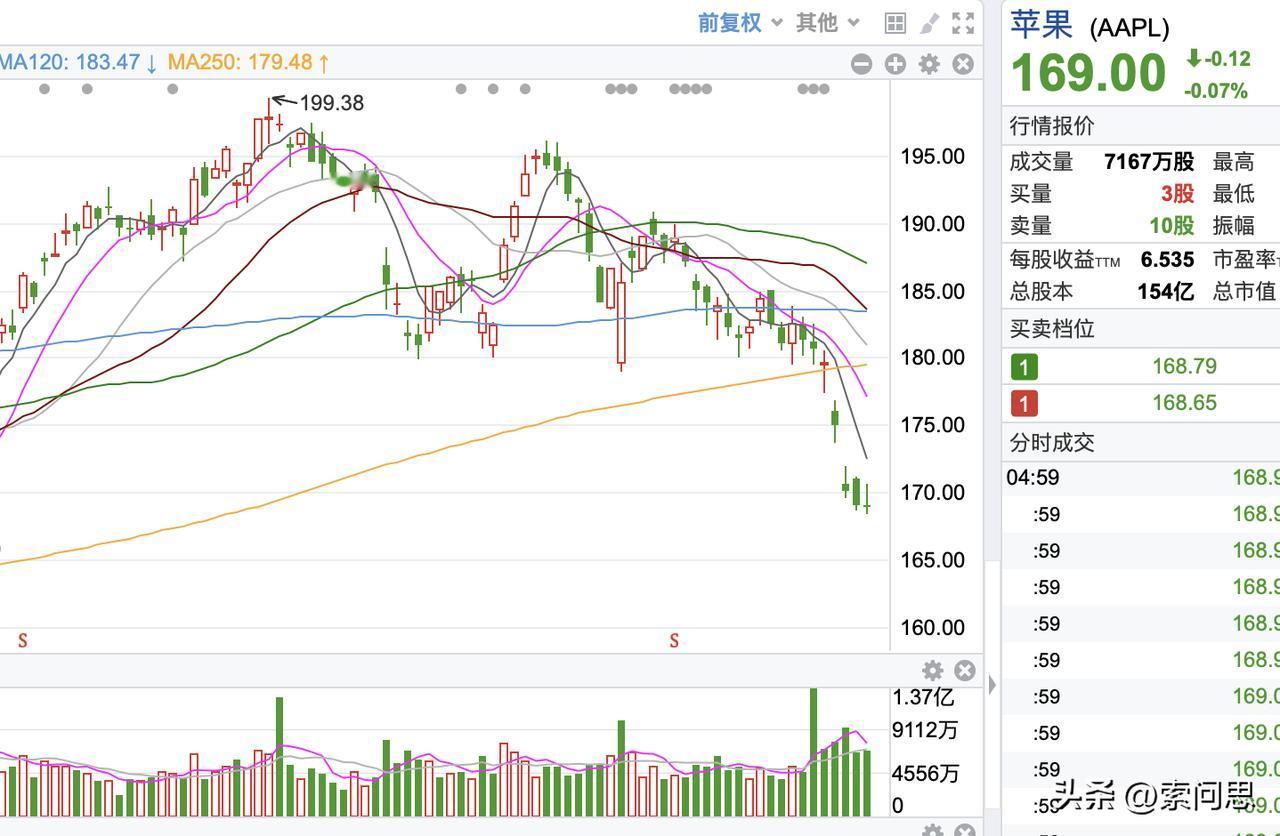Enter fullscreen chart mode
Image resolution: width=1280 pixels, height=836 pixels.
click(963, 23)
